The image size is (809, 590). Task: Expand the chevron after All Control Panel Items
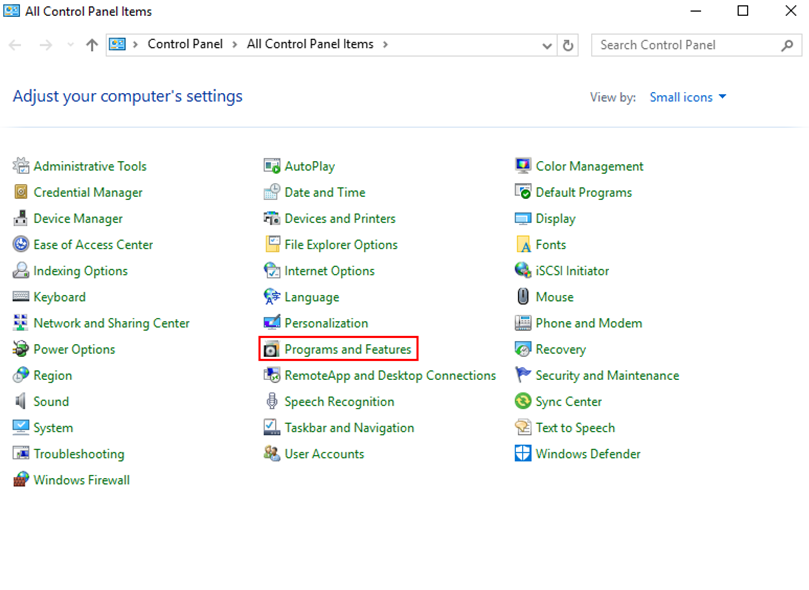coord(385,45)
